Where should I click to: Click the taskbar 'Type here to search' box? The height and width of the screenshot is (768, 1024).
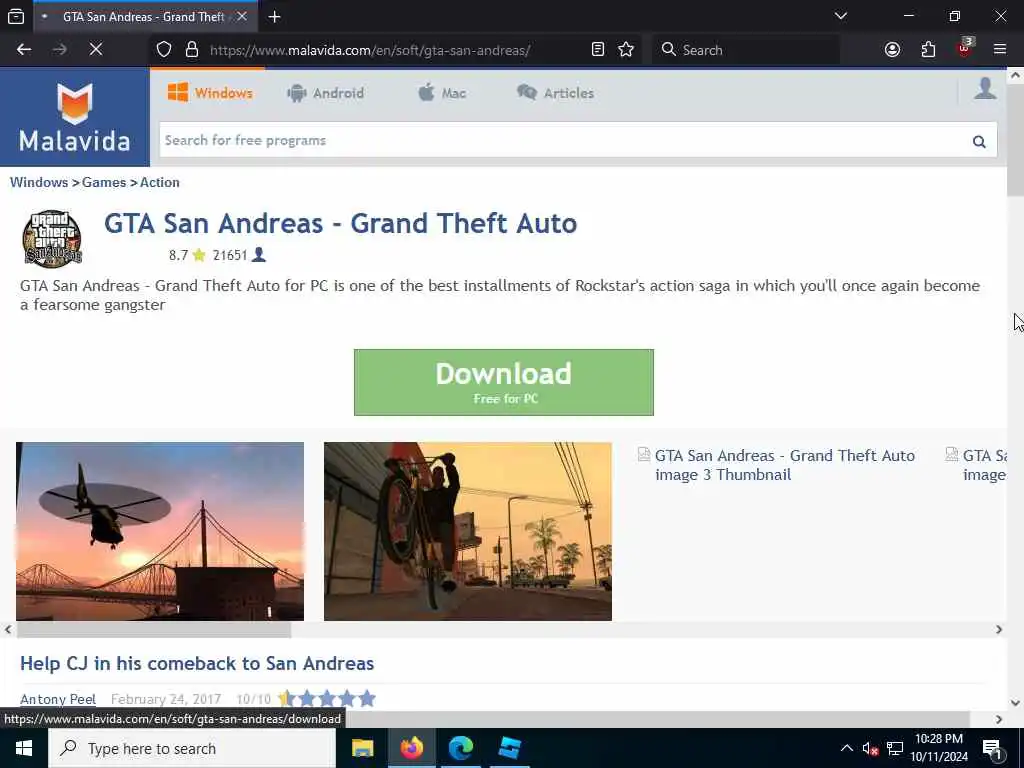pyautogui.click(x=192, y=748)
